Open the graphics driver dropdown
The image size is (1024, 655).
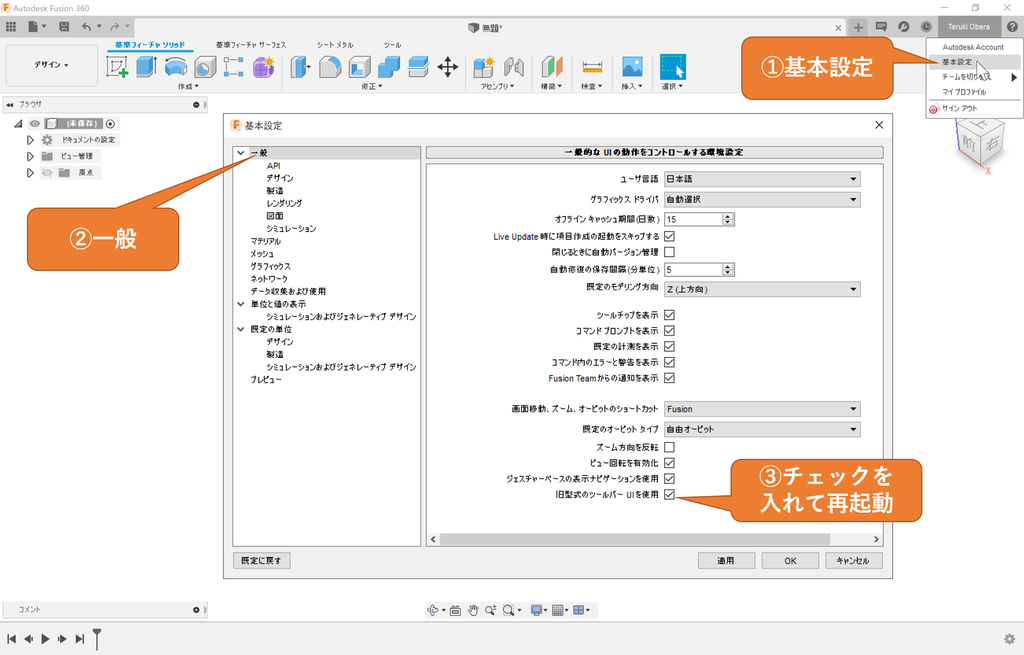762,200
